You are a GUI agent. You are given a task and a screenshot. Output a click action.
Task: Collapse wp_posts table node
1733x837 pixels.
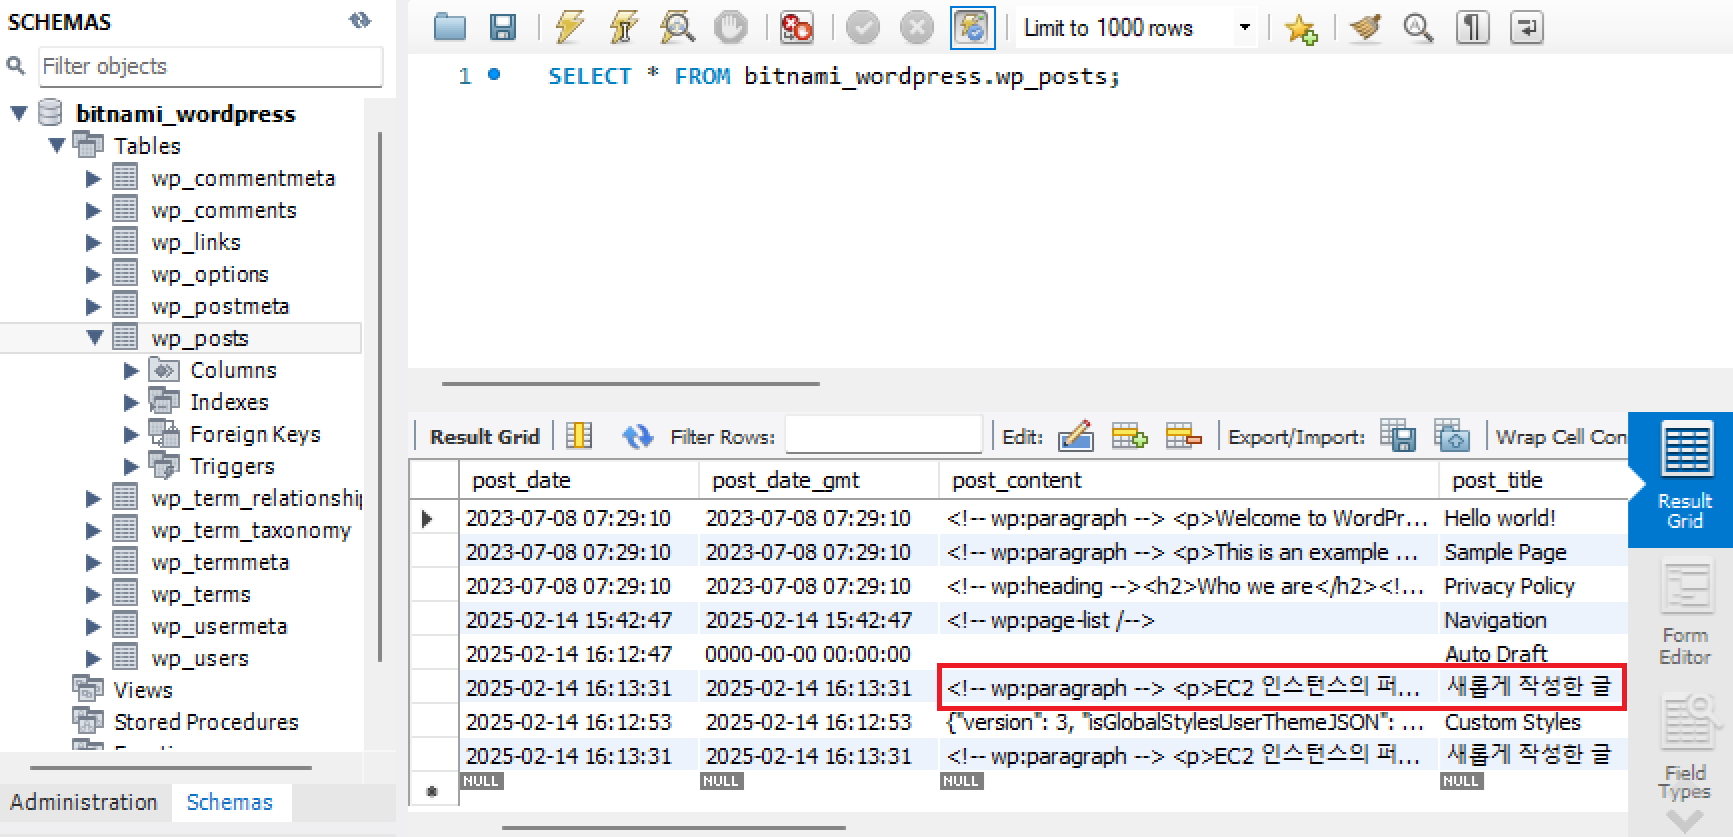tap(95, 338)
